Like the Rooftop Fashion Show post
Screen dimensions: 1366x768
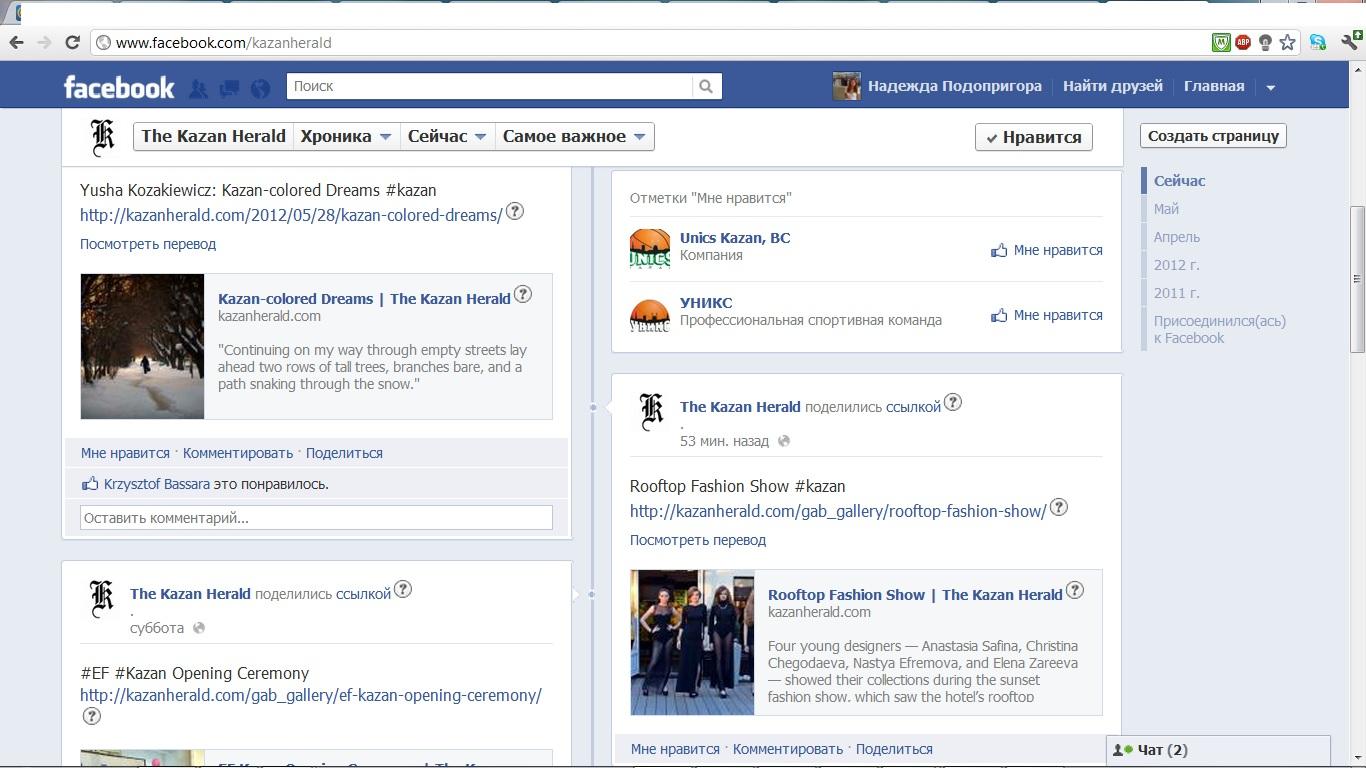[675, 749]
